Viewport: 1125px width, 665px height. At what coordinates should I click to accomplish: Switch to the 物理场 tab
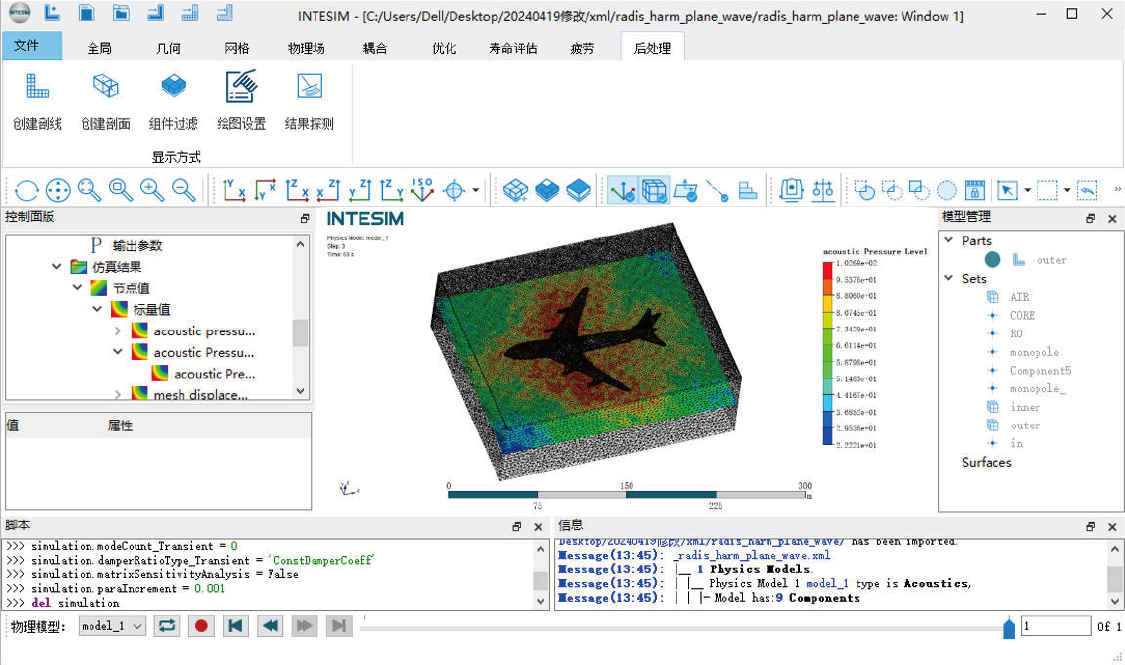[306, 48]
